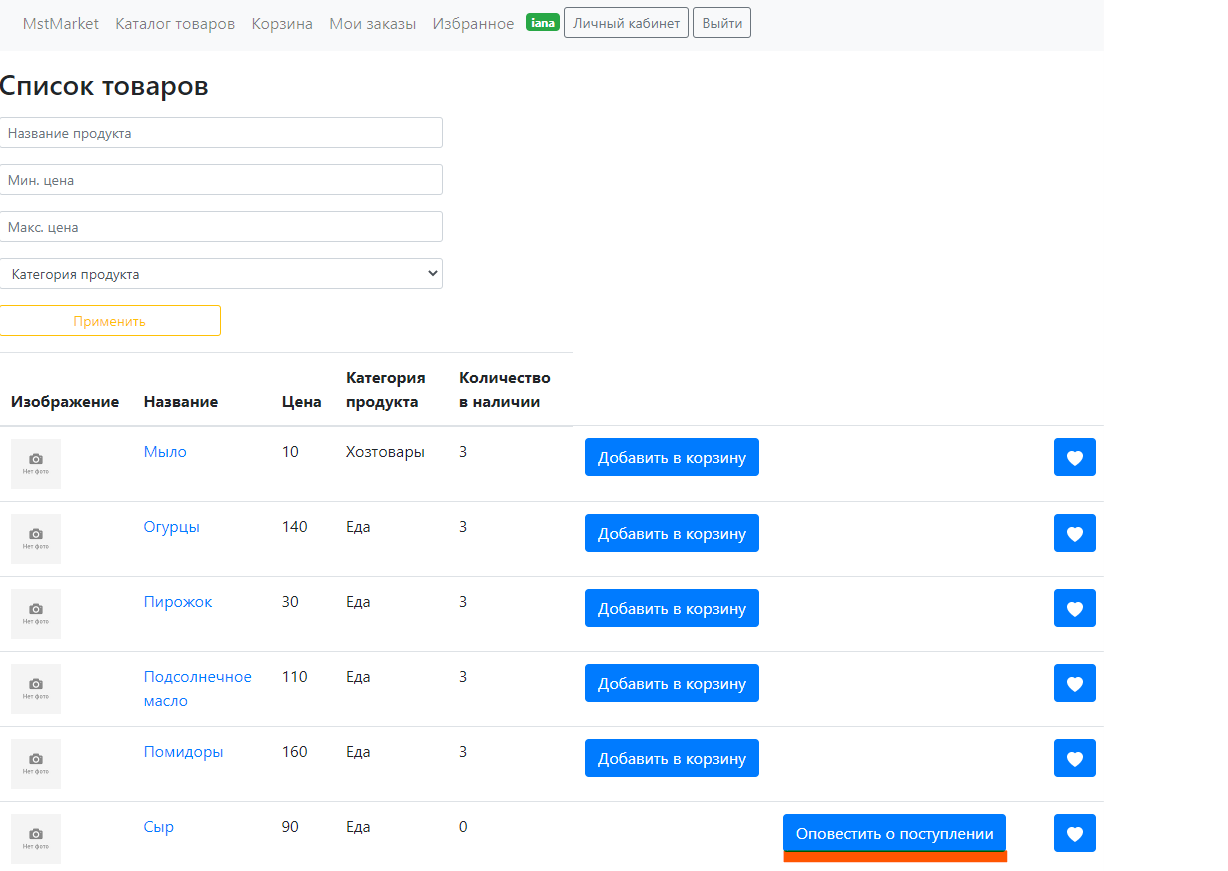
Task: Favorite Пирожок using its heart button
Action: click(1075, 608)
